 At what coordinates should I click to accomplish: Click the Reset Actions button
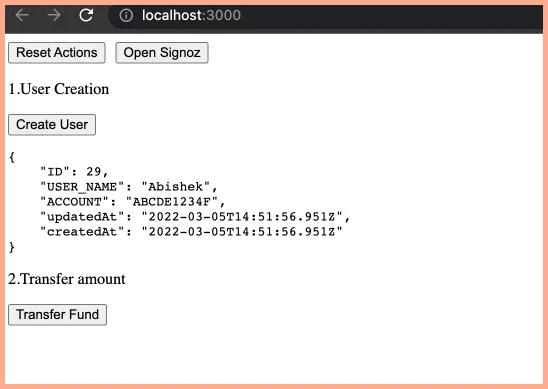(57, 53)
